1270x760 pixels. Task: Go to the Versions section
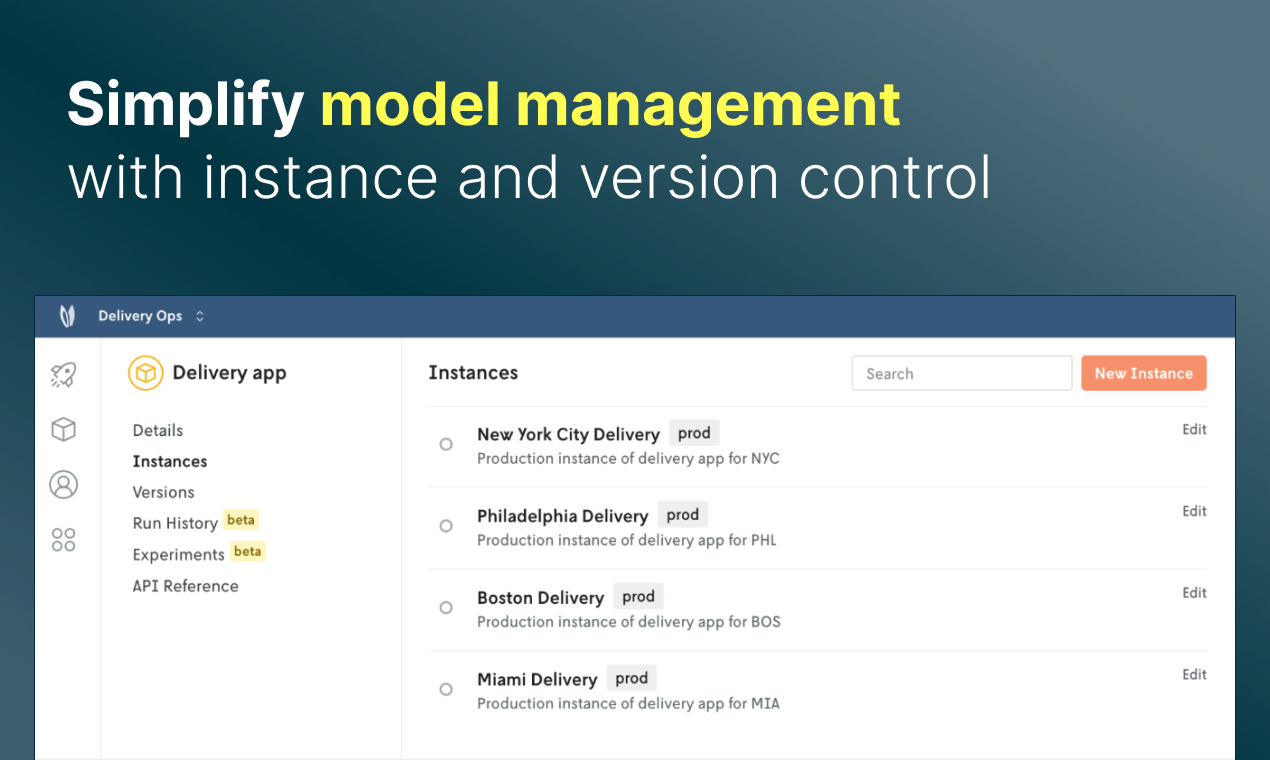click(163, 492)
